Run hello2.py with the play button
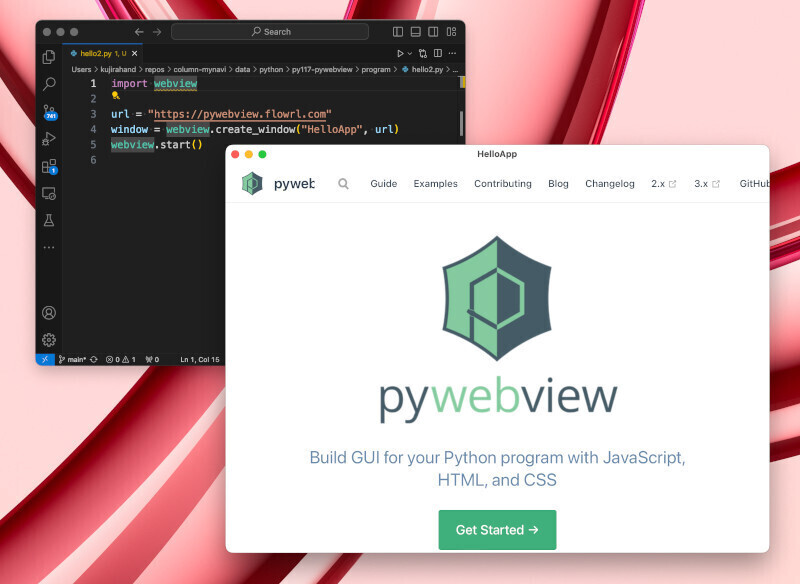 pyautogui.click(x=401, y=53)
